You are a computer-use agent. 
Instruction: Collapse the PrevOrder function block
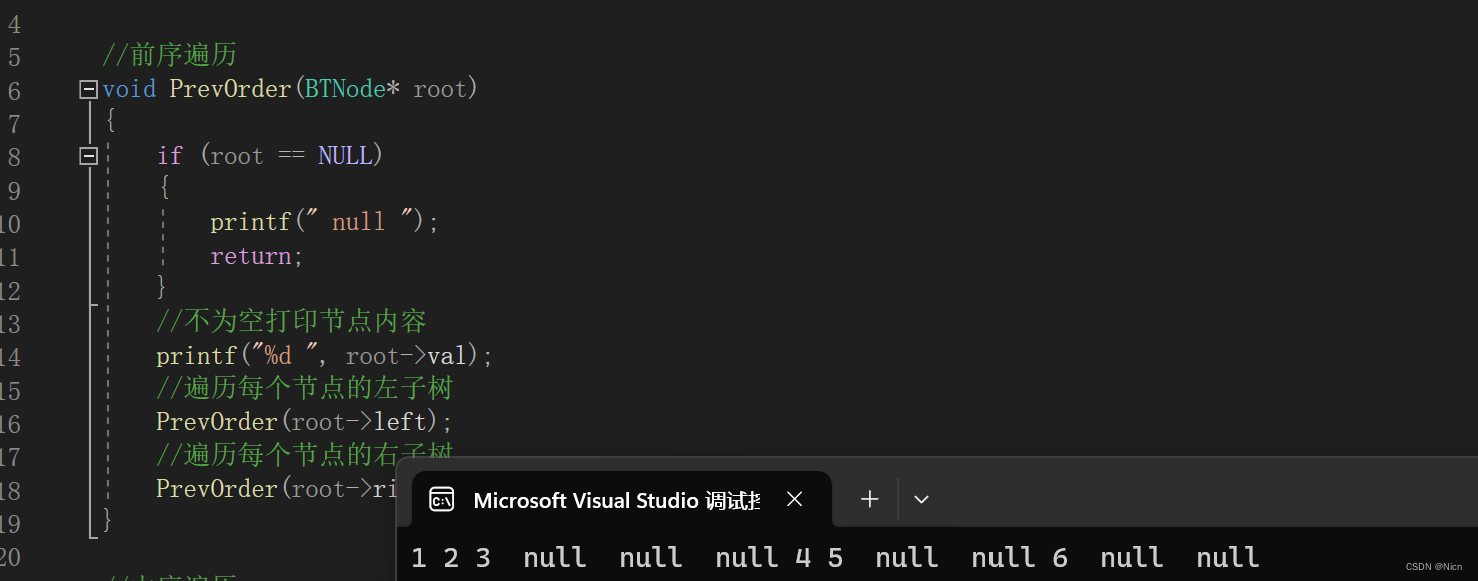pos(88,89)
